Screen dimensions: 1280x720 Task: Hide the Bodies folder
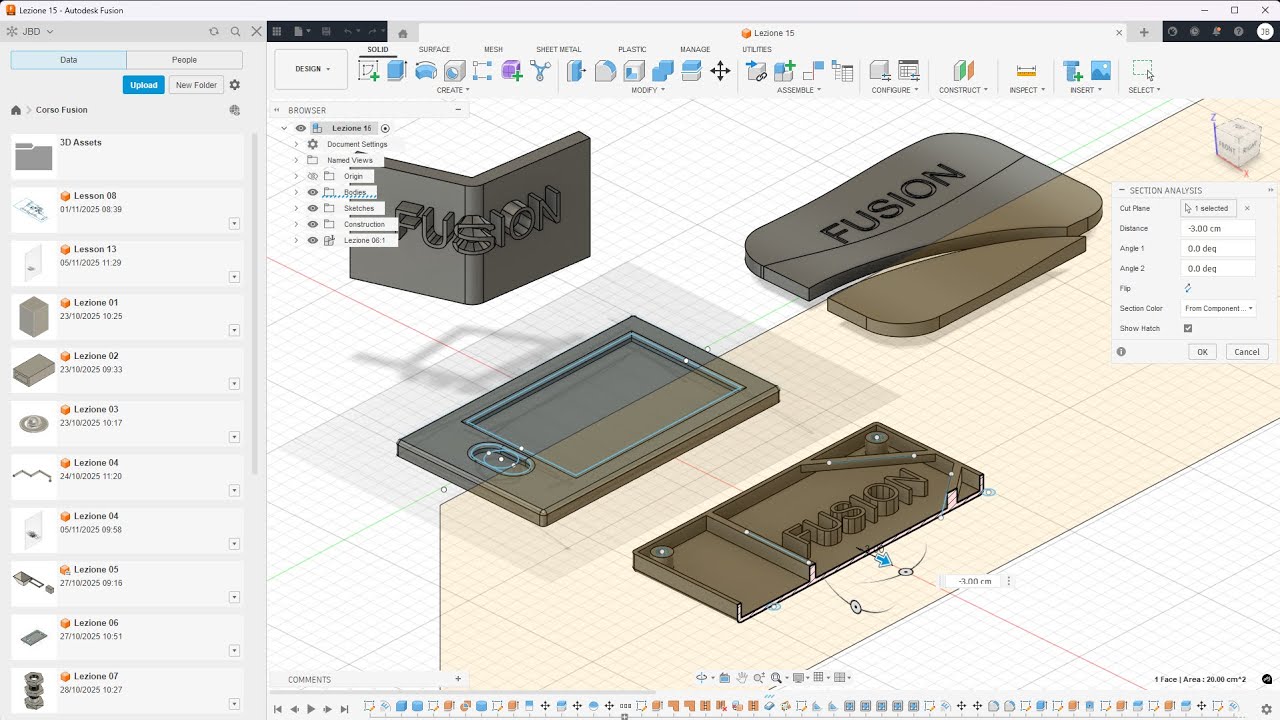tap(312, 192)
